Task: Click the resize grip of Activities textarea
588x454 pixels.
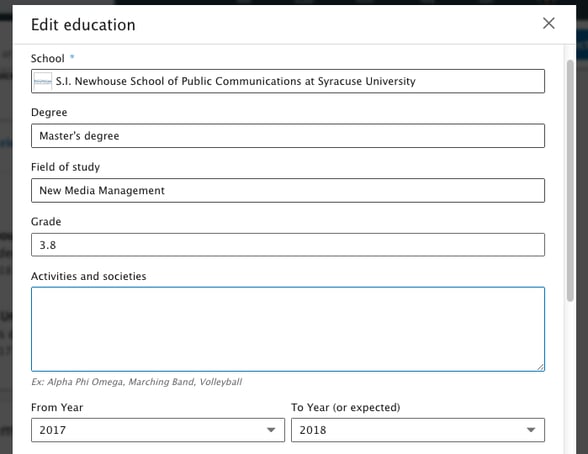Action: point(540,367)
